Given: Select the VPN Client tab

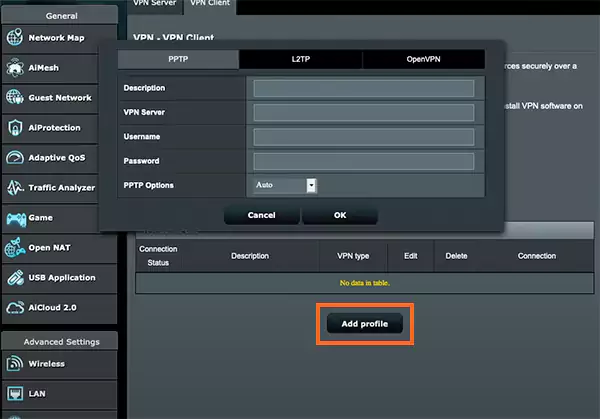Looking at the screenshot, I should click(x=210, y=4).
